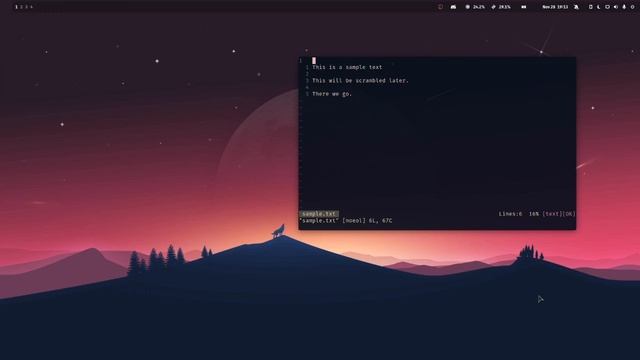The image size is (640, 360).
Task: Switch to workspace 2 in top bar
Action: click(21, 7)
